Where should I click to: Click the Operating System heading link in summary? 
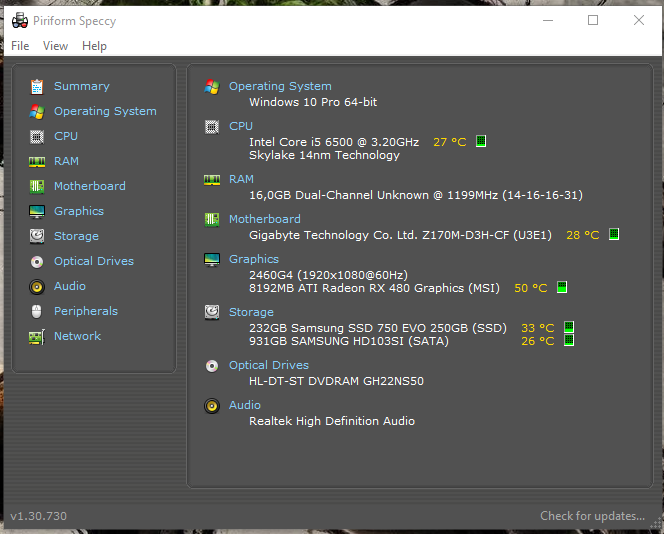280,86
